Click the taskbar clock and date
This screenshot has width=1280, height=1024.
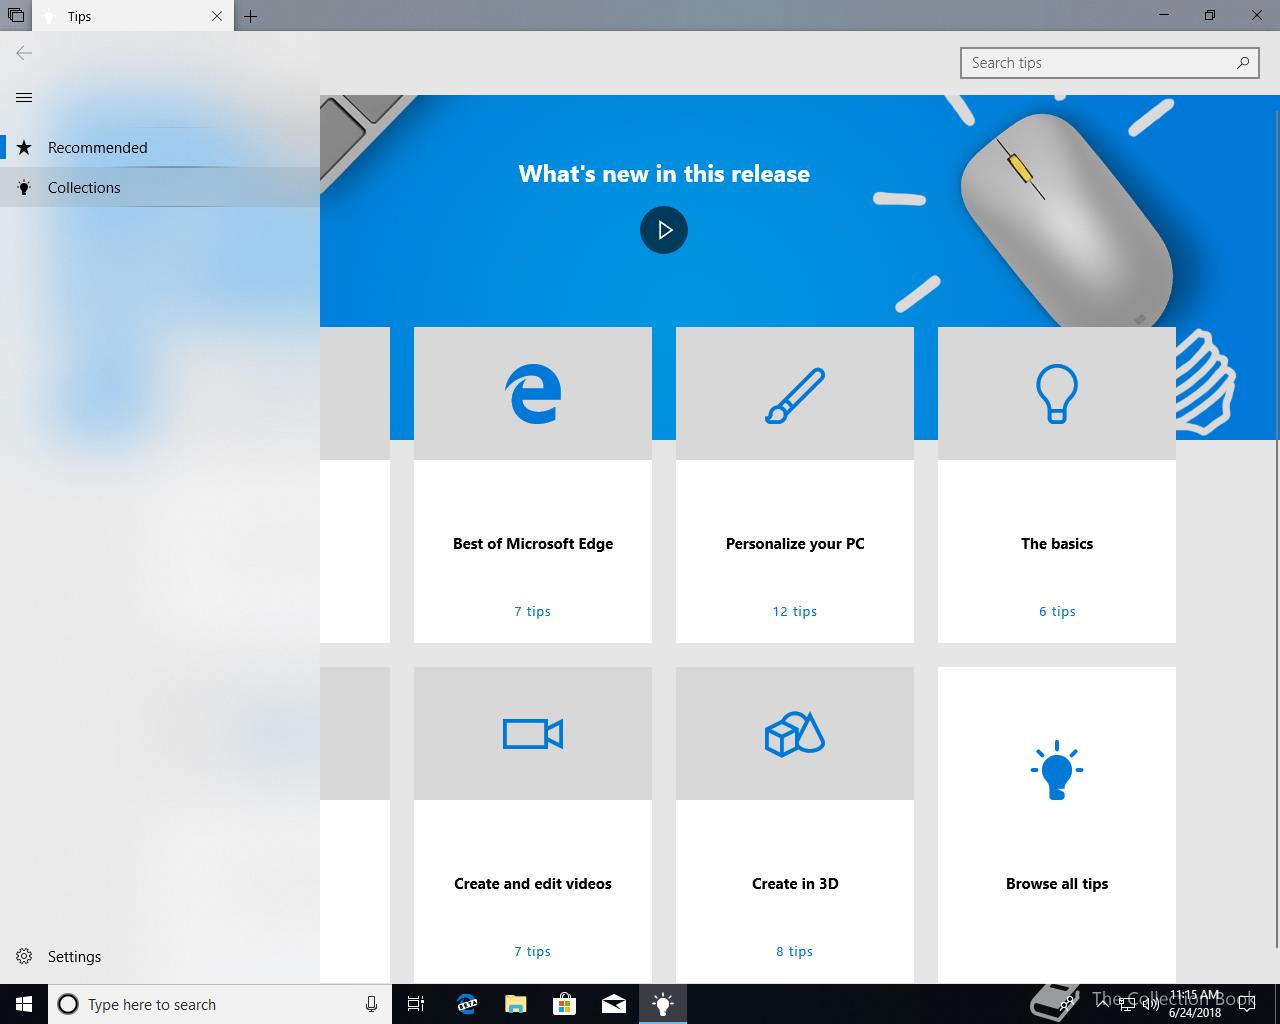1195,1004
